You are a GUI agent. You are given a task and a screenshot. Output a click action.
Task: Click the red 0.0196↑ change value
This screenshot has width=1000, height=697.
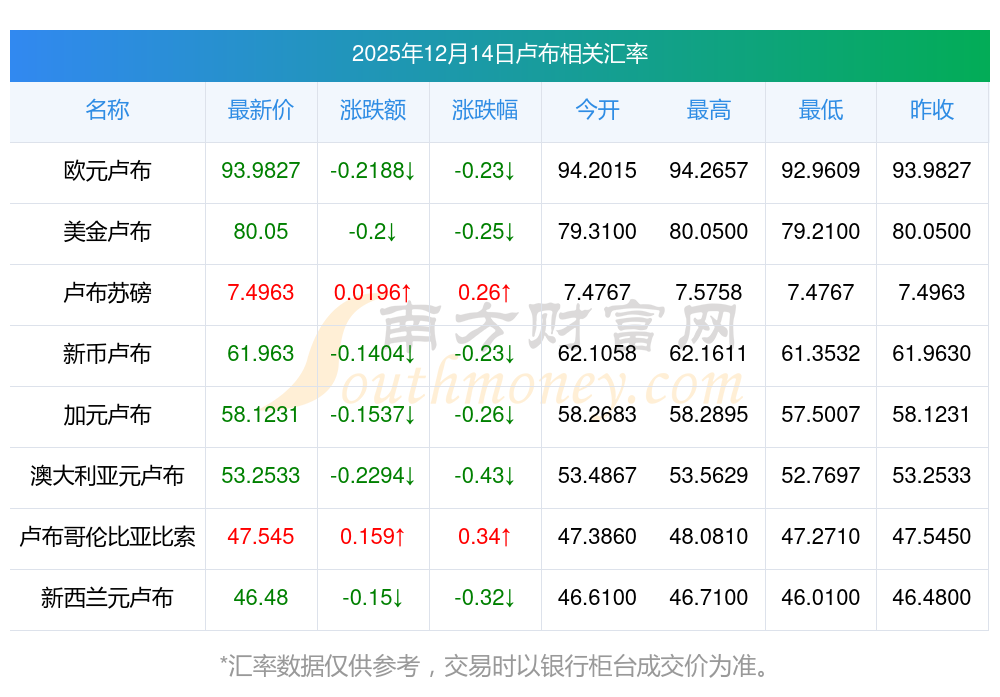[x=373, y=293]
